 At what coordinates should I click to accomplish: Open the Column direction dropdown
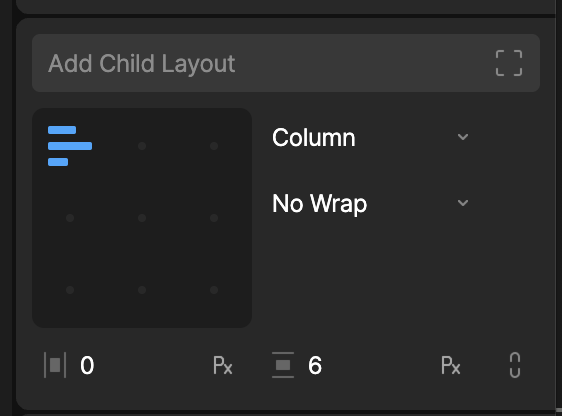(x=371, y=137)
